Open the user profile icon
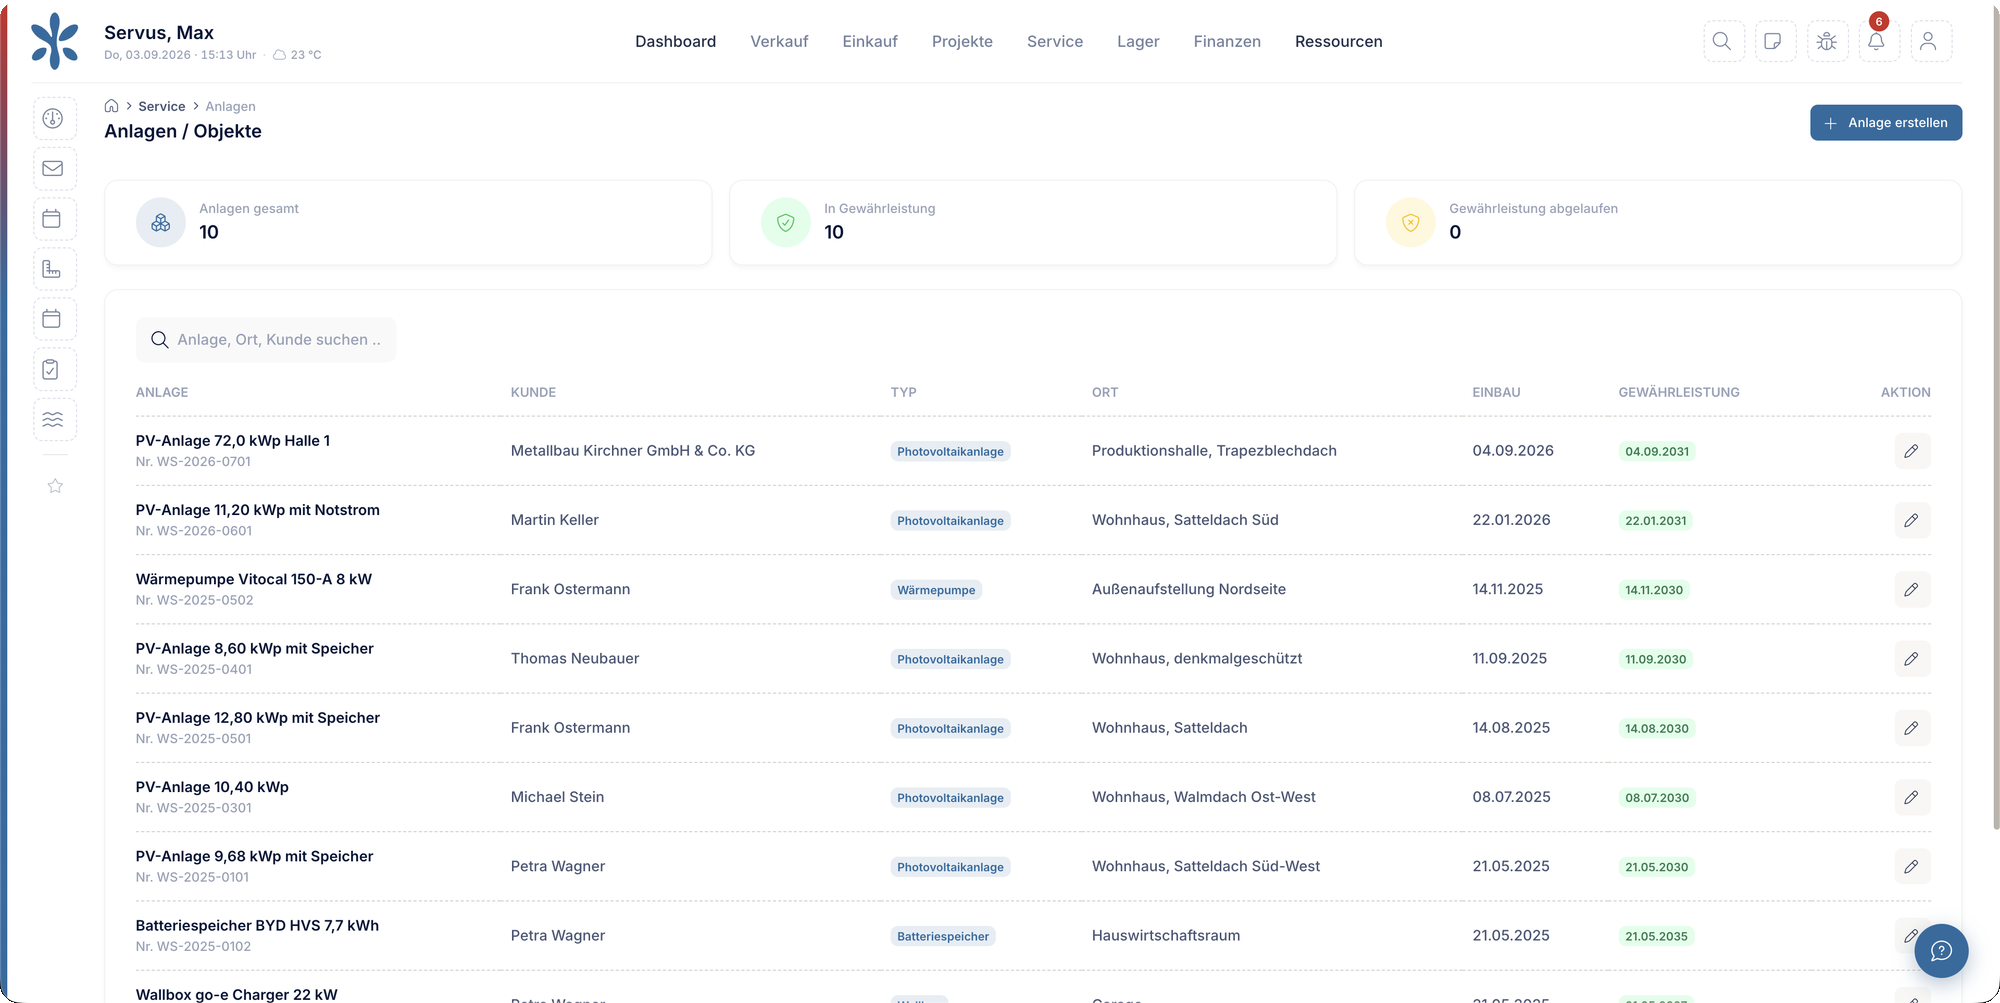Image resolution: width=2000 pixels, height=1003 pixels. tap(1929, 41)
